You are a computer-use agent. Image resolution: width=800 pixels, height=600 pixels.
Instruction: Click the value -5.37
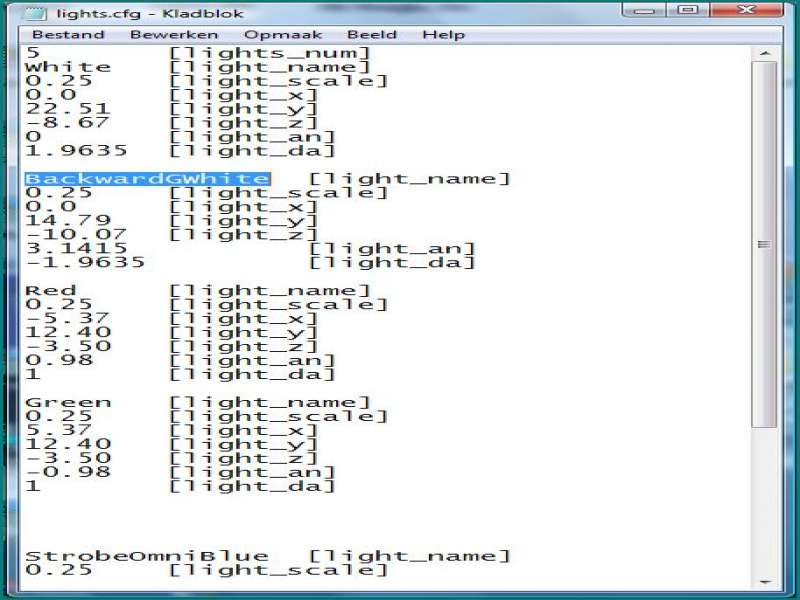[67, 318]
